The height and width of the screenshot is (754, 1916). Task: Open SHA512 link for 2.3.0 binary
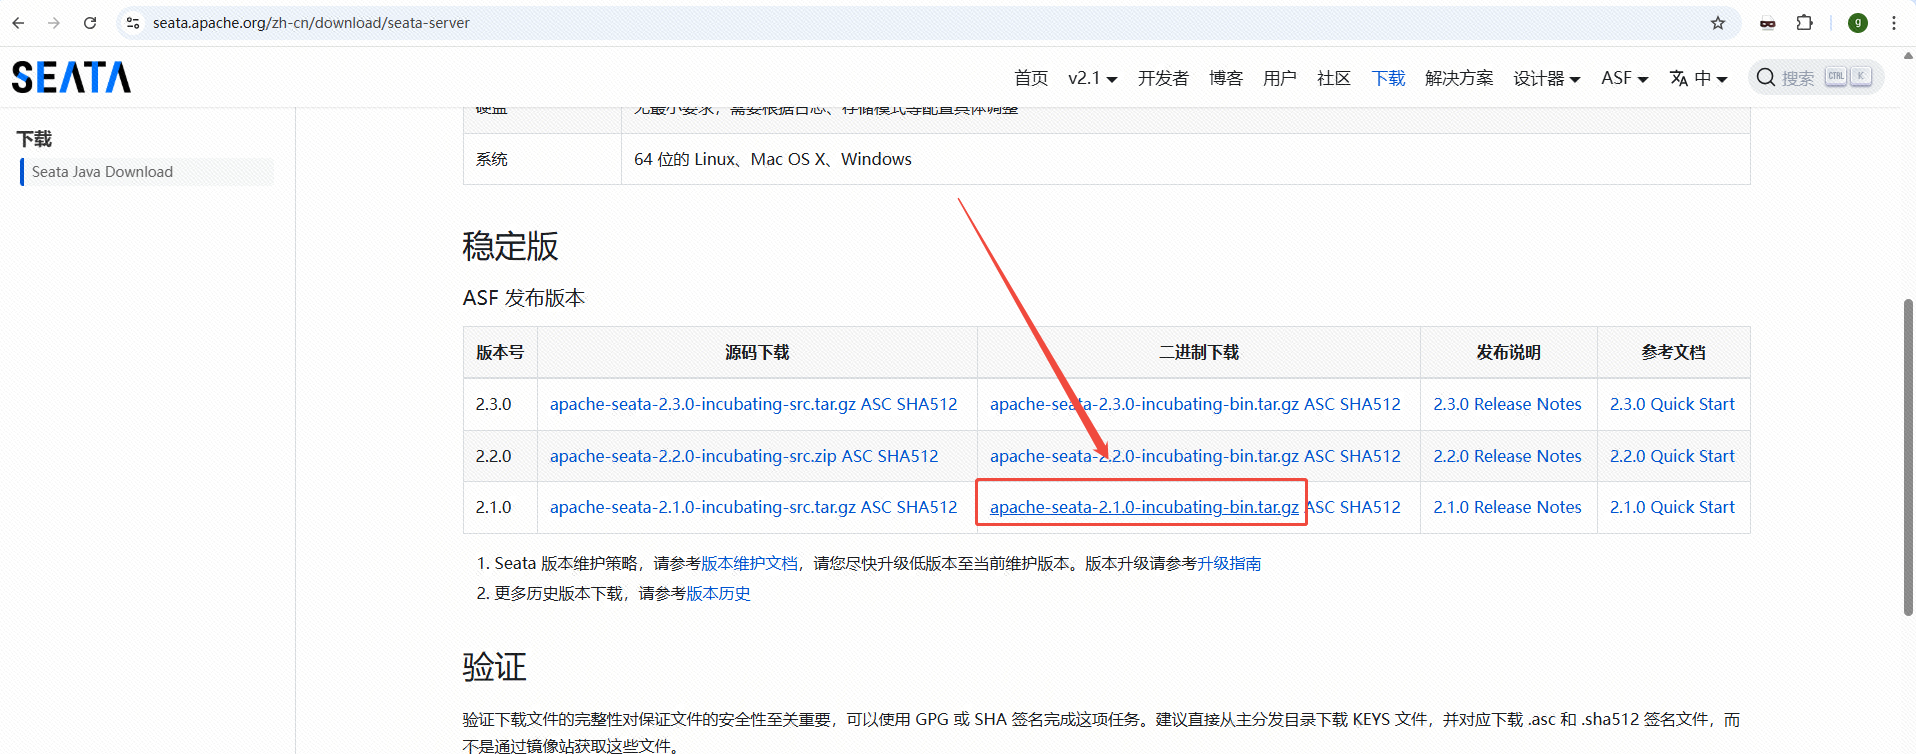click(1370, 404)
